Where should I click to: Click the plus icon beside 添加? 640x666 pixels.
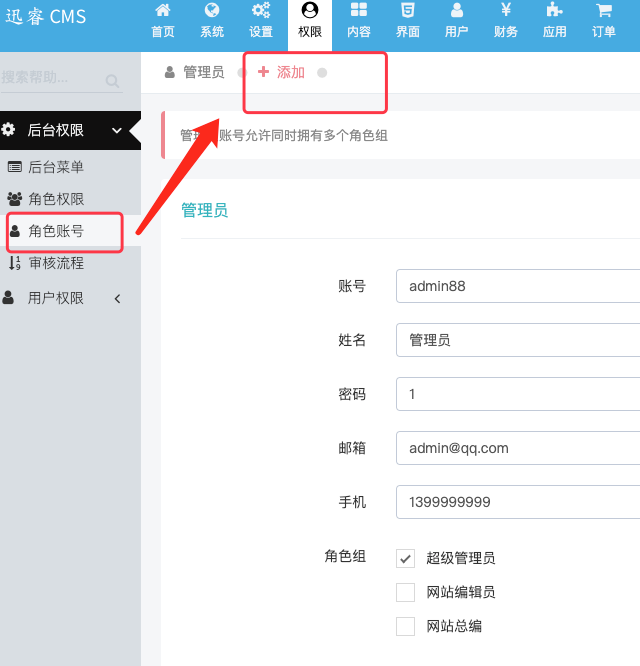pyautogui.click(x=263, y=71)
